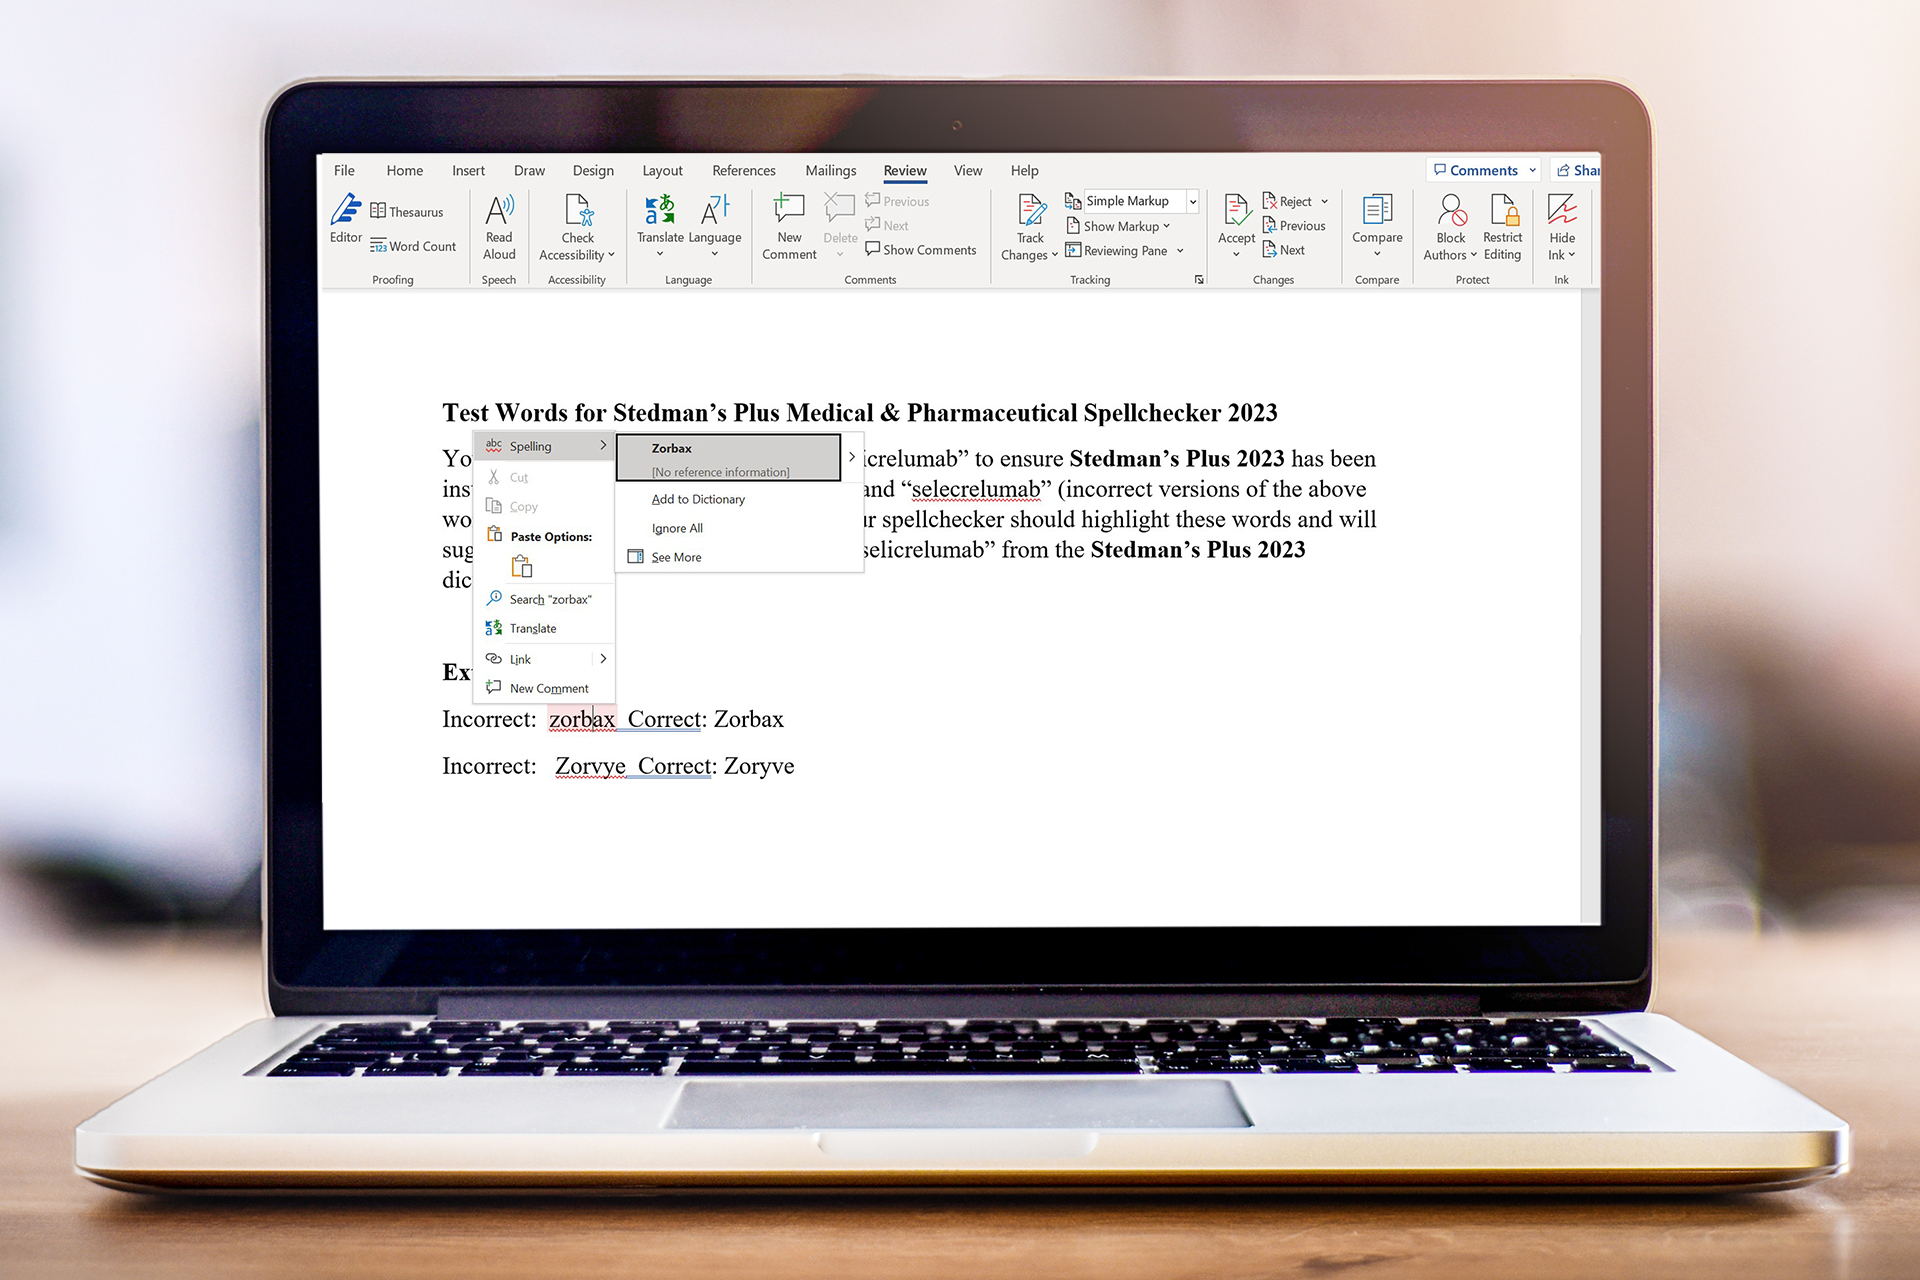Click the misspelled word selecrelumab
1920x1280 pixels.
coord(975,489)
